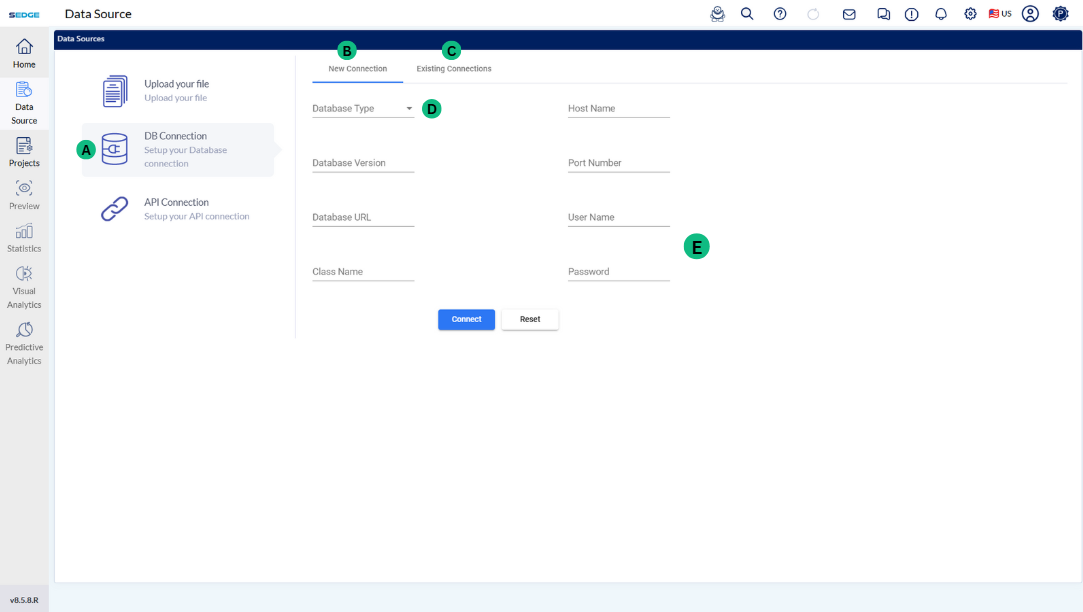Show notifications via bell icon
Viewport: 1083px width, 612px height.
click(x=941, y=14)
